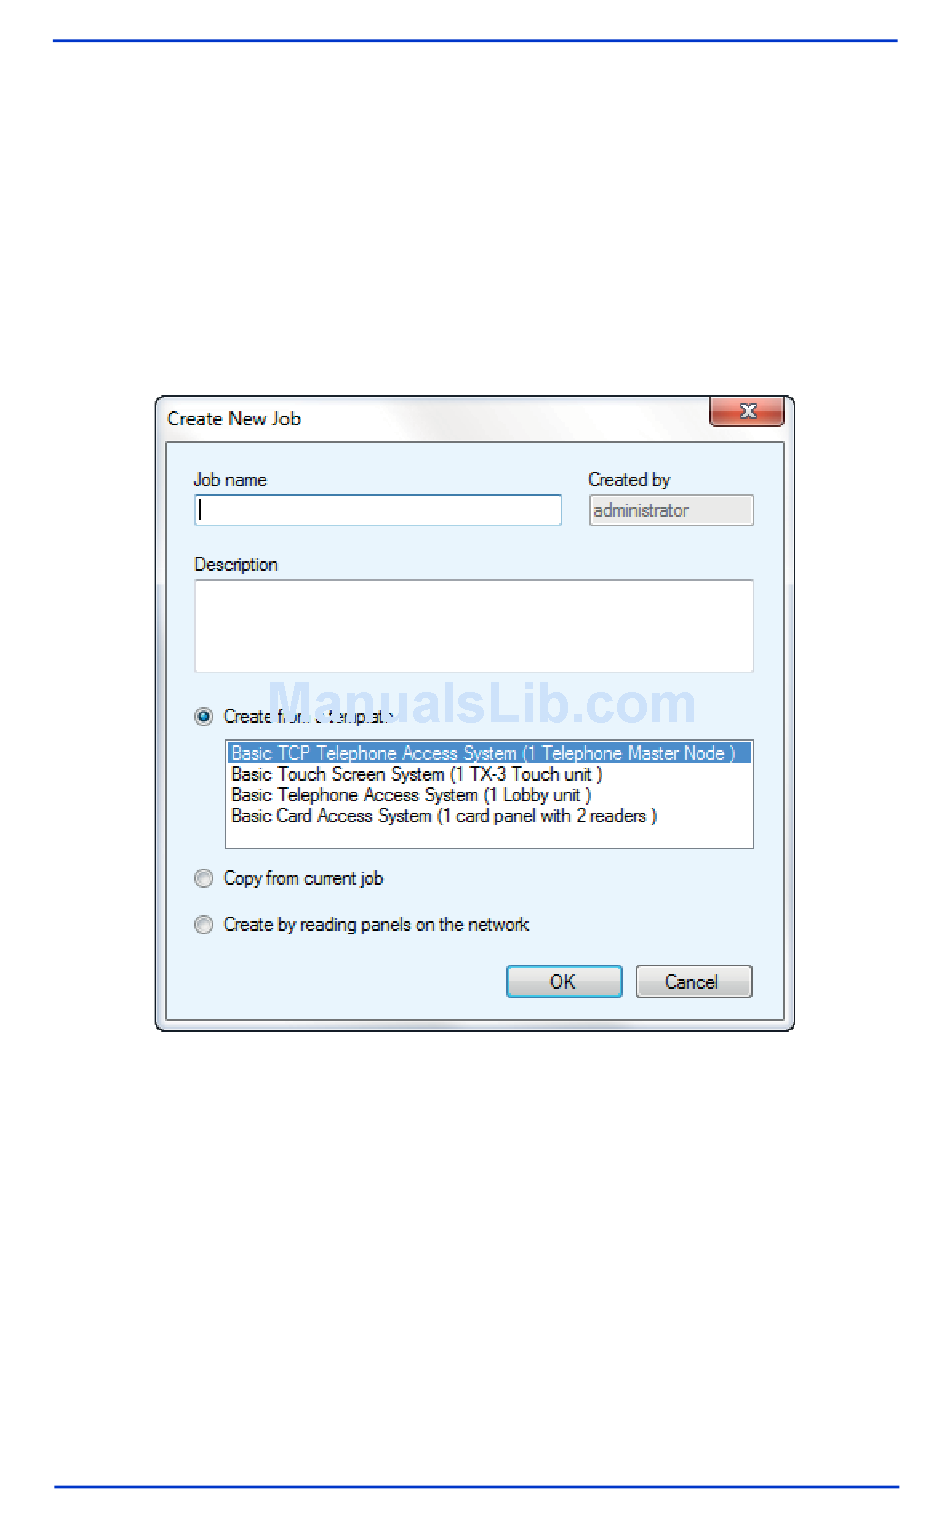The width and height of the screenshot is (950, 1514).
Task: Click the Copy from current job label text
Action: point(303,878)
